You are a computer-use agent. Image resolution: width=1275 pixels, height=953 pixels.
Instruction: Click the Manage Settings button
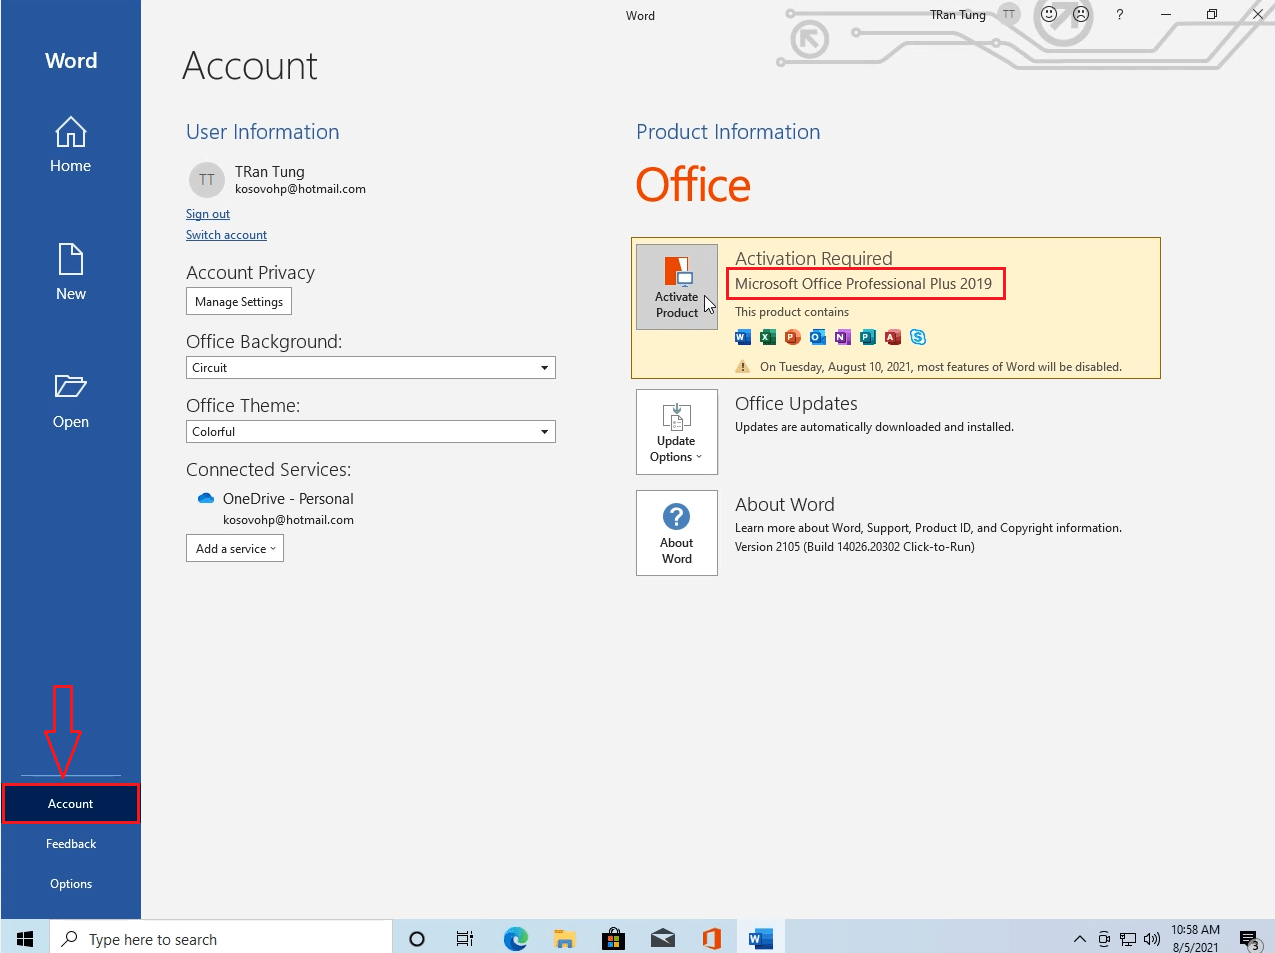pos(239,302)
